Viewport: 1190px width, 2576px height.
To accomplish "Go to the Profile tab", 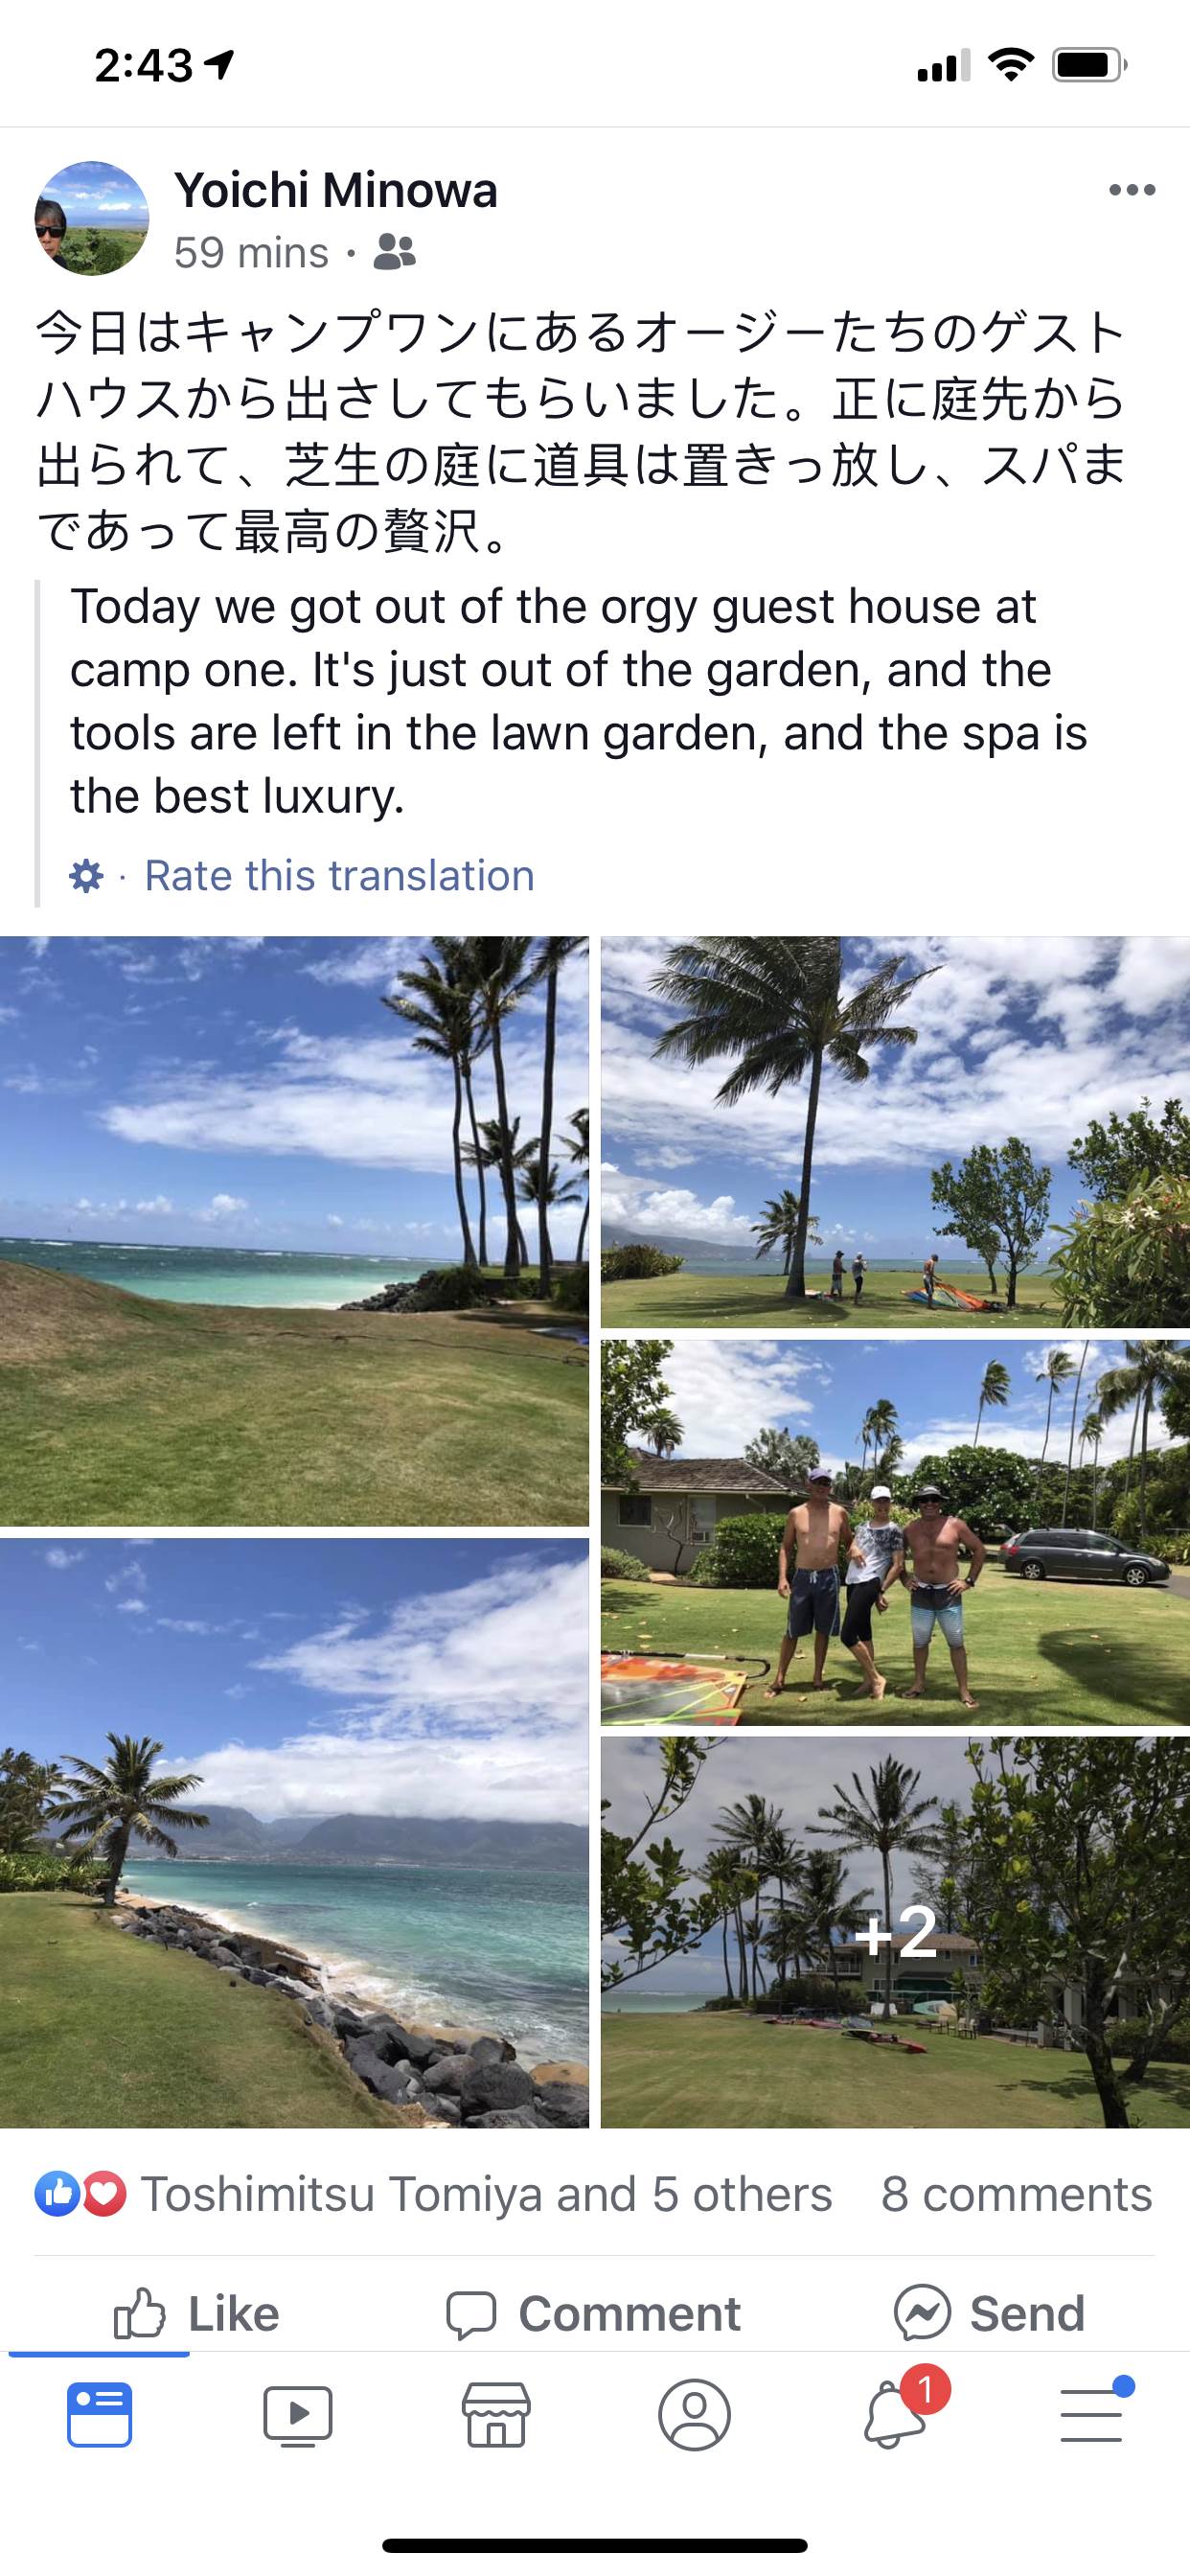I will (x=694, y=2415).
